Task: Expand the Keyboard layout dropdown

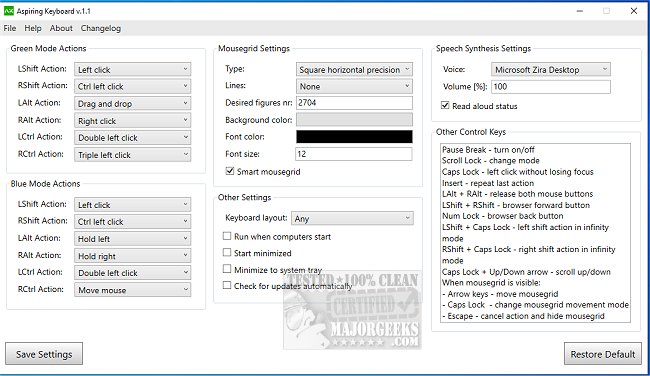Action: coord(352,218)
